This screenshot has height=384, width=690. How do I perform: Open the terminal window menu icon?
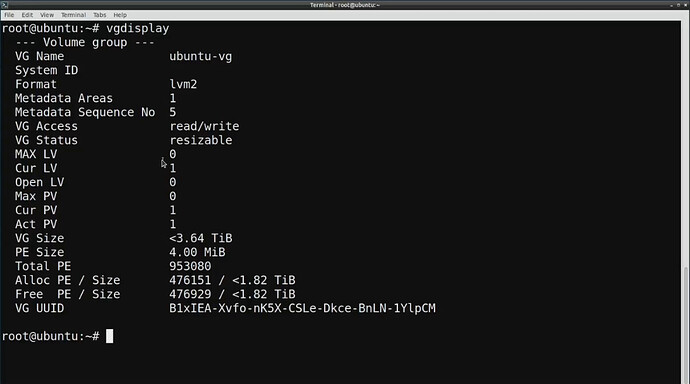[x=4, y=5]
